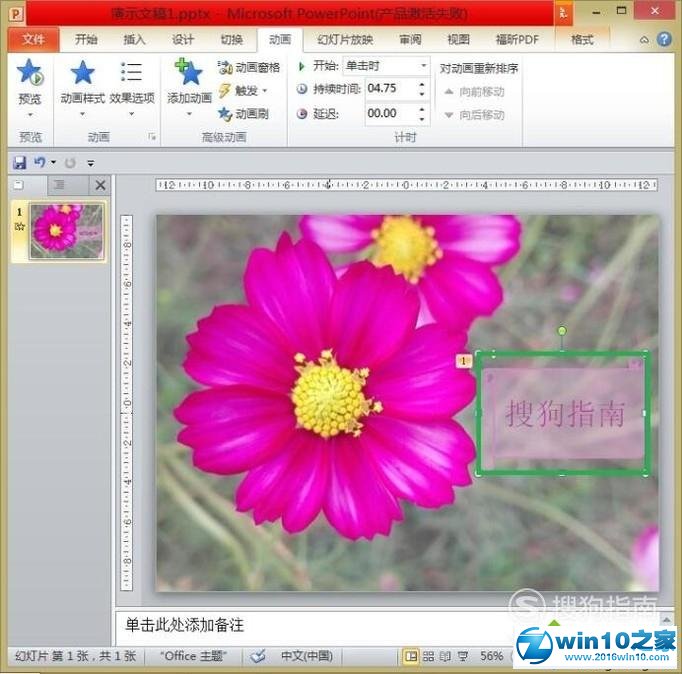
Task: Switch to Slide Sorter view in status bar
Action: (x=429, y=656)
